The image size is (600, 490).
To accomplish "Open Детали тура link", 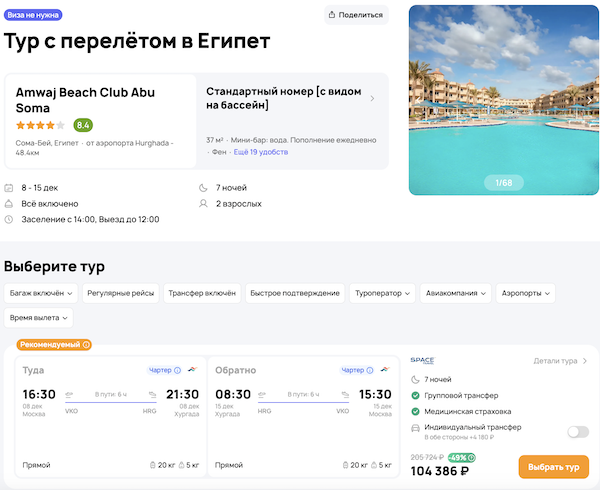I will 560,360.
